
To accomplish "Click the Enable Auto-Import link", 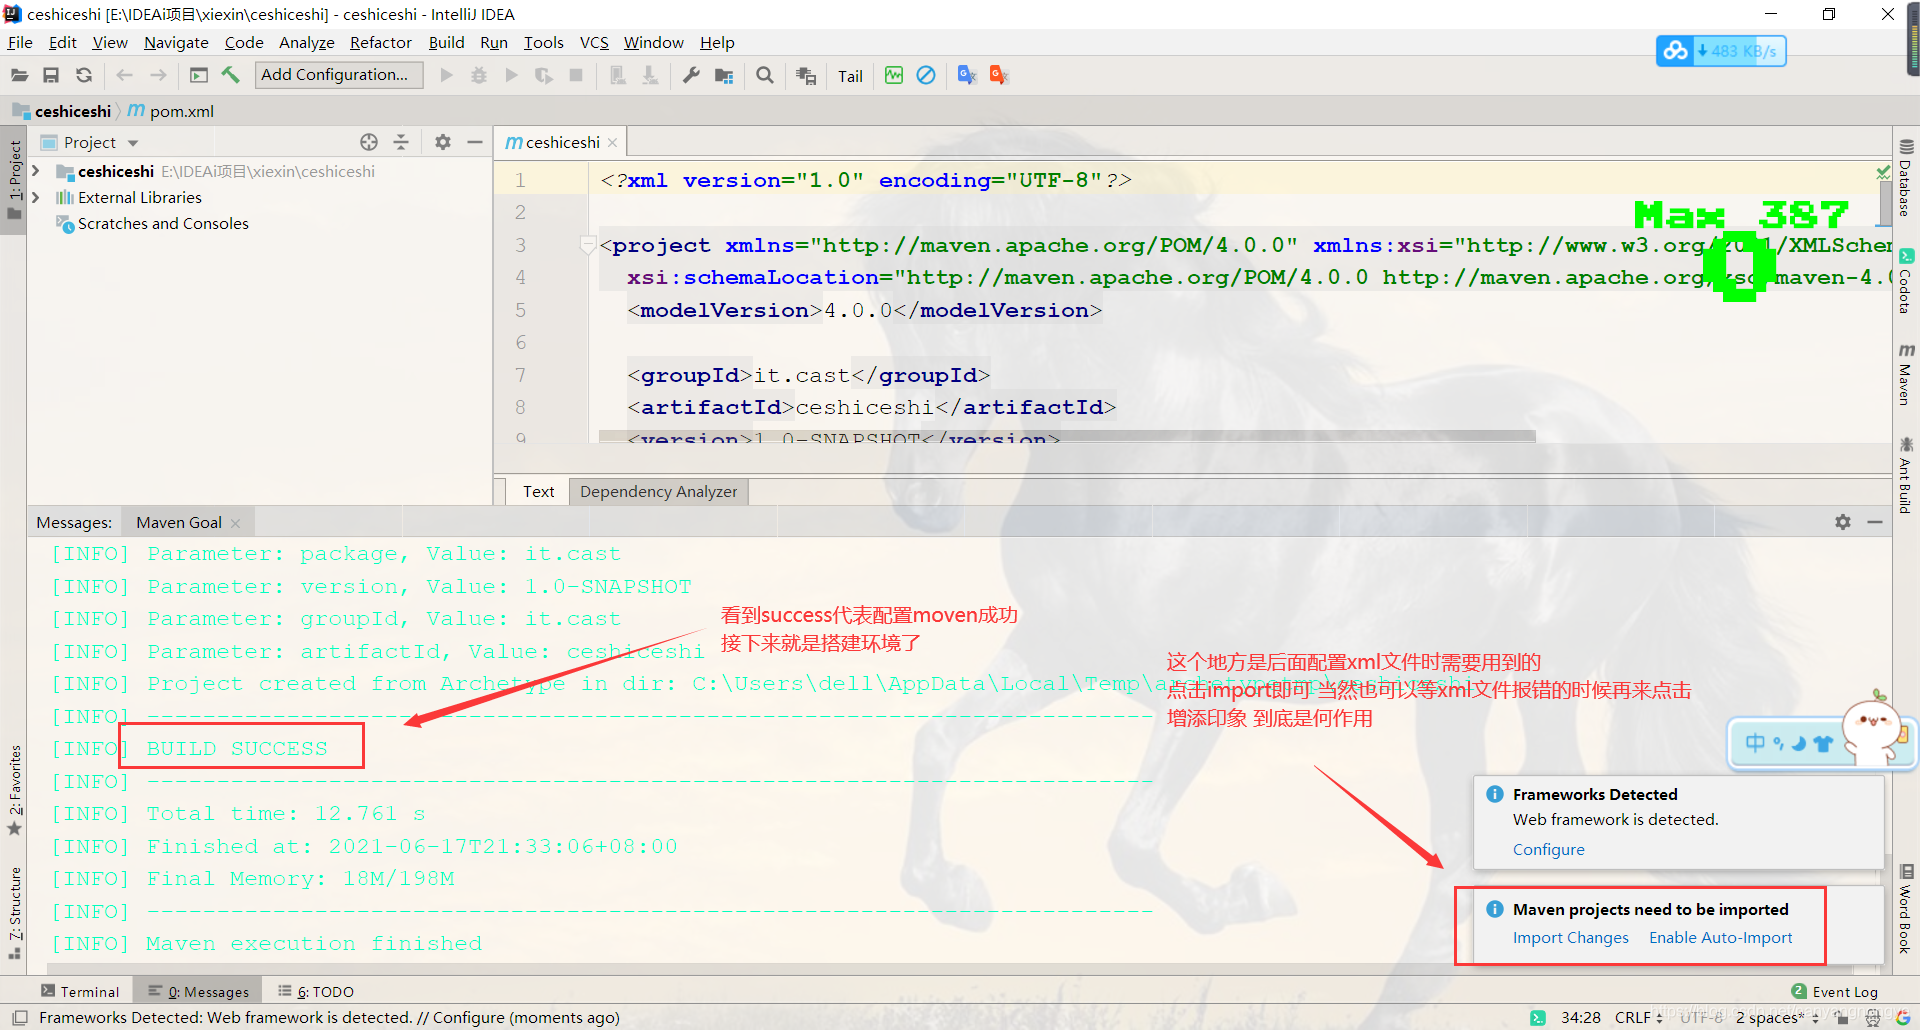I will [1720, 938].
